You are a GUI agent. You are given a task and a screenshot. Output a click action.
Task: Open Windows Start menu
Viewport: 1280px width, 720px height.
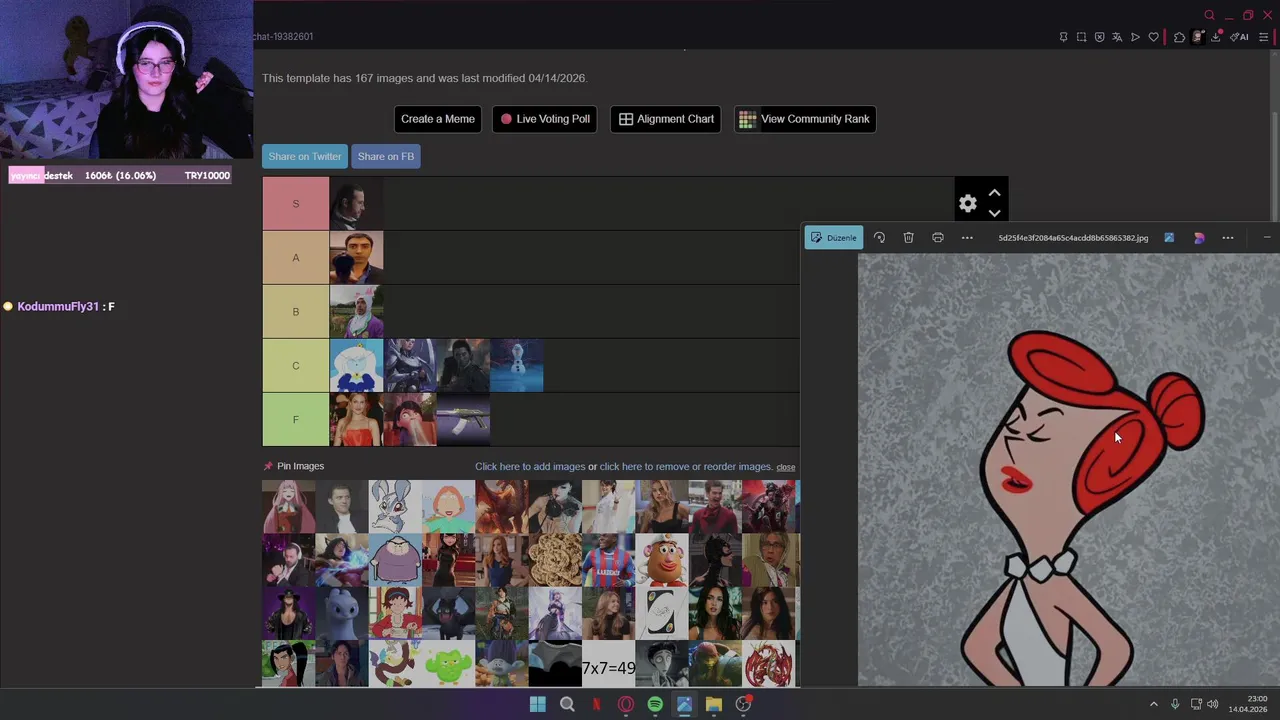[538, 704]
